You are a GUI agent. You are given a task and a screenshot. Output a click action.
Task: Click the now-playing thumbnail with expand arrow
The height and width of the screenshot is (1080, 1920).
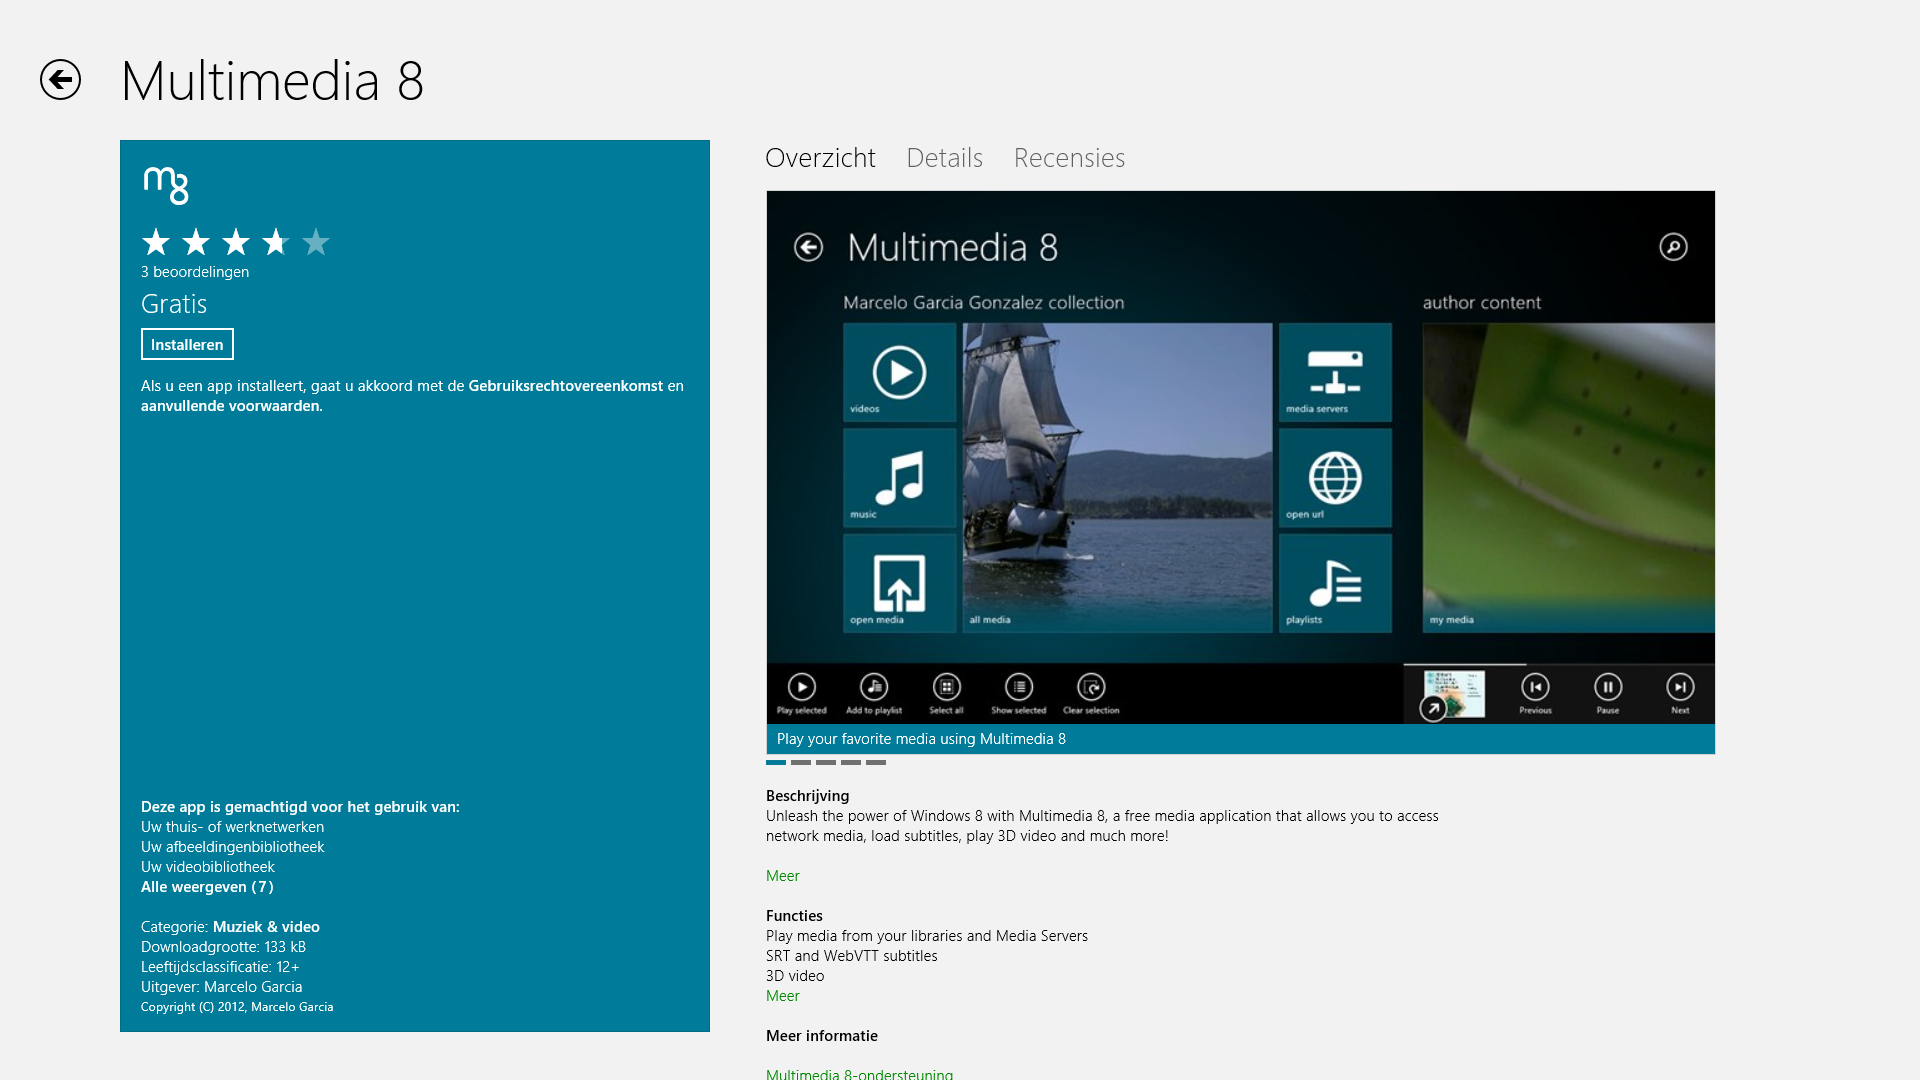tap(1453, 695)
